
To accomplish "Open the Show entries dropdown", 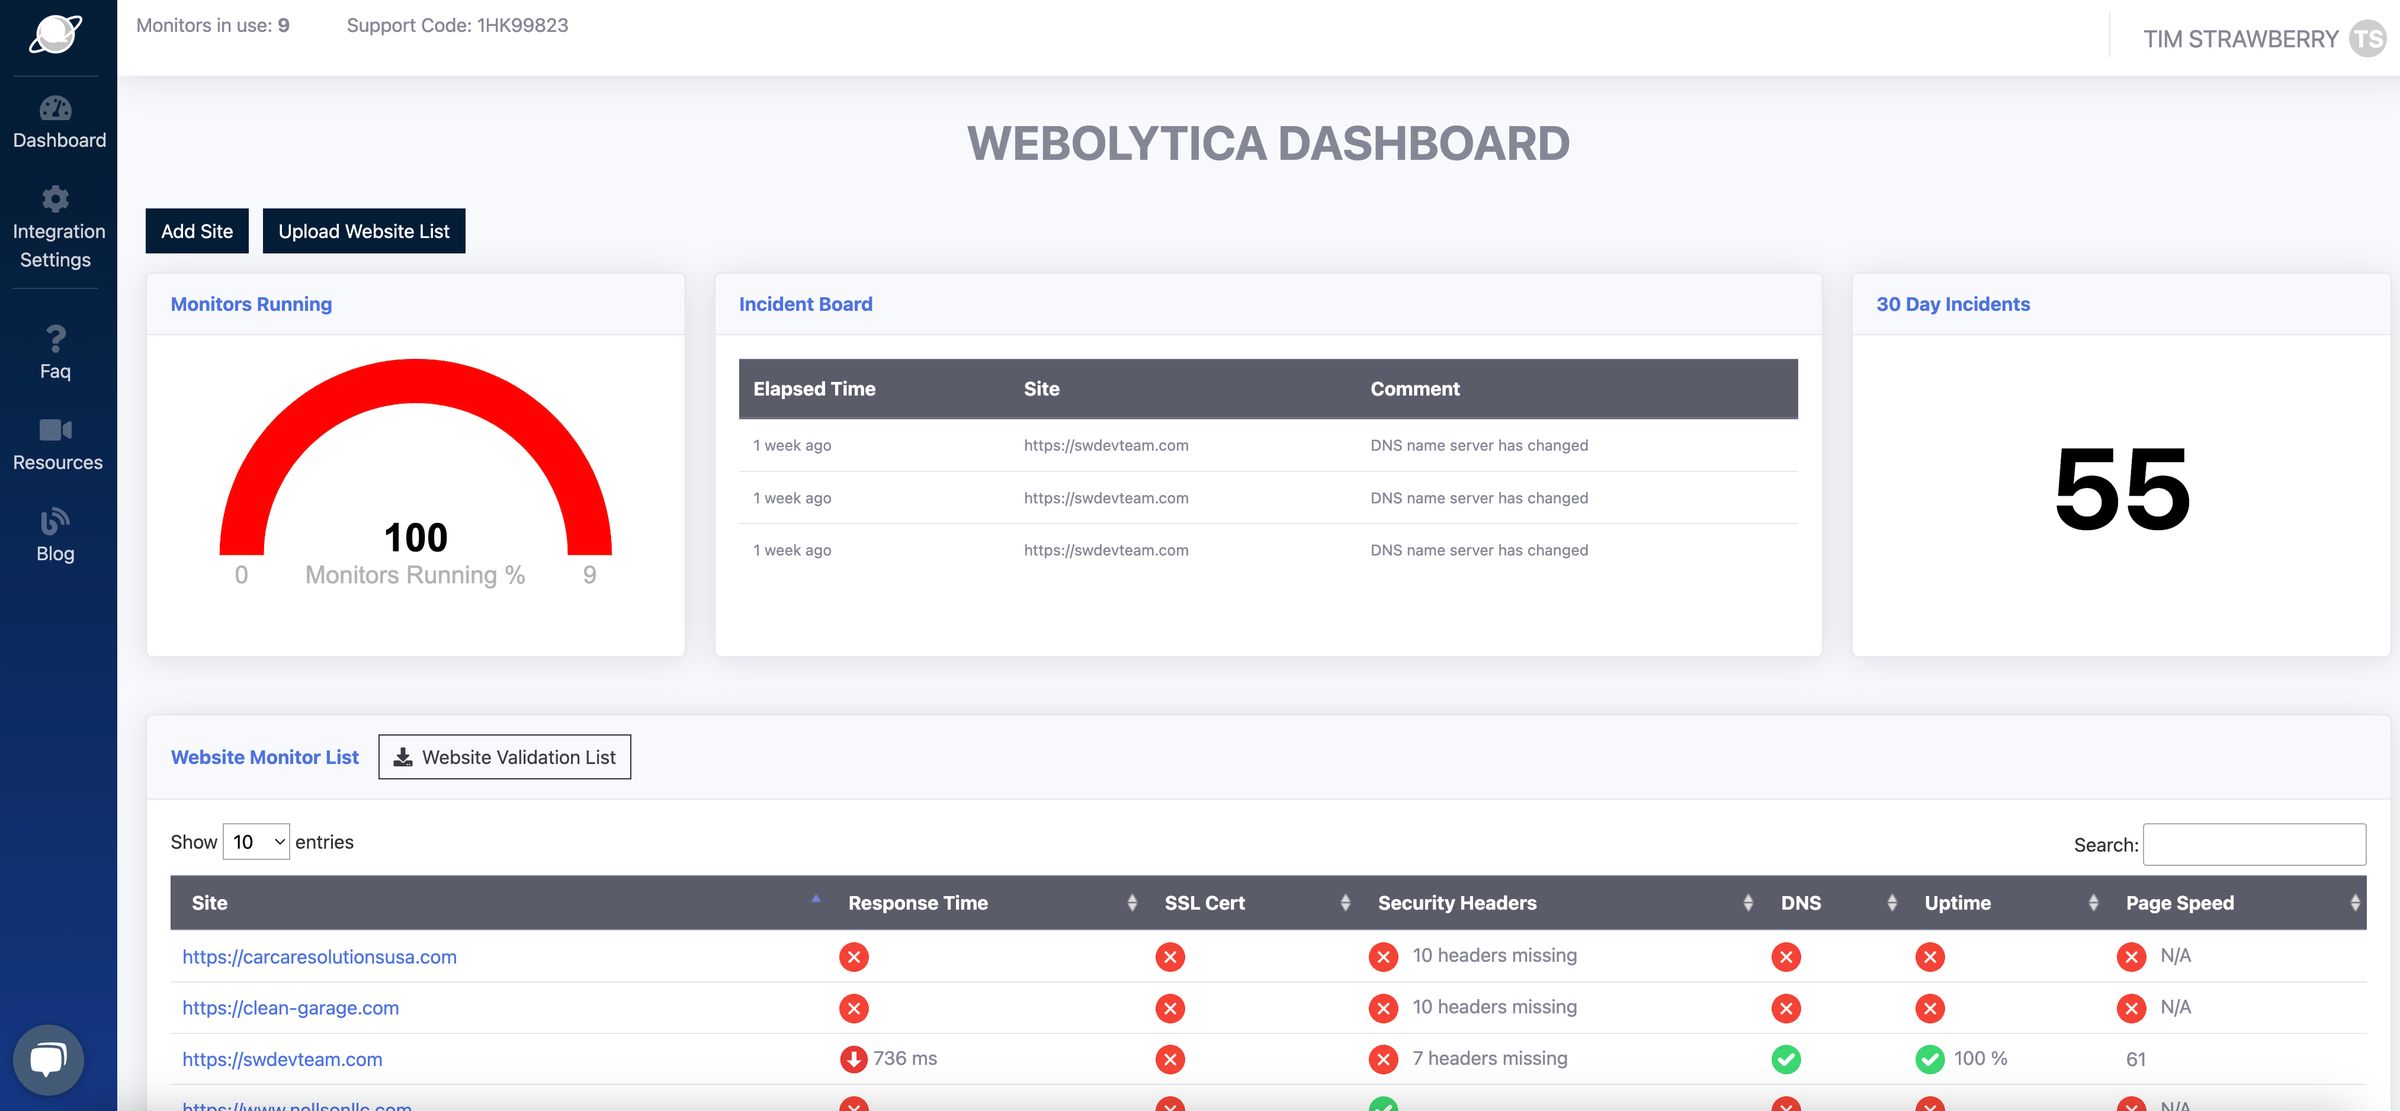I will click(256, 842).
